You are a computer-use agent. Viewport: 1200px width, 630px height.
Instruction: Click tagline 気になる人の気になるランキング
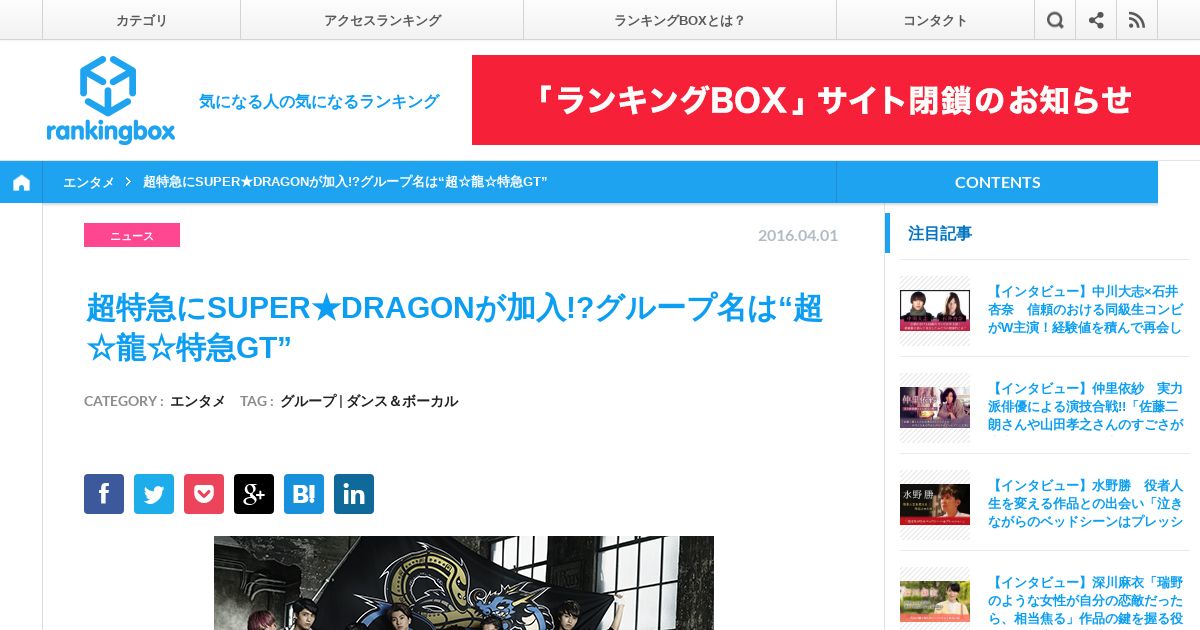pos(319,101)
